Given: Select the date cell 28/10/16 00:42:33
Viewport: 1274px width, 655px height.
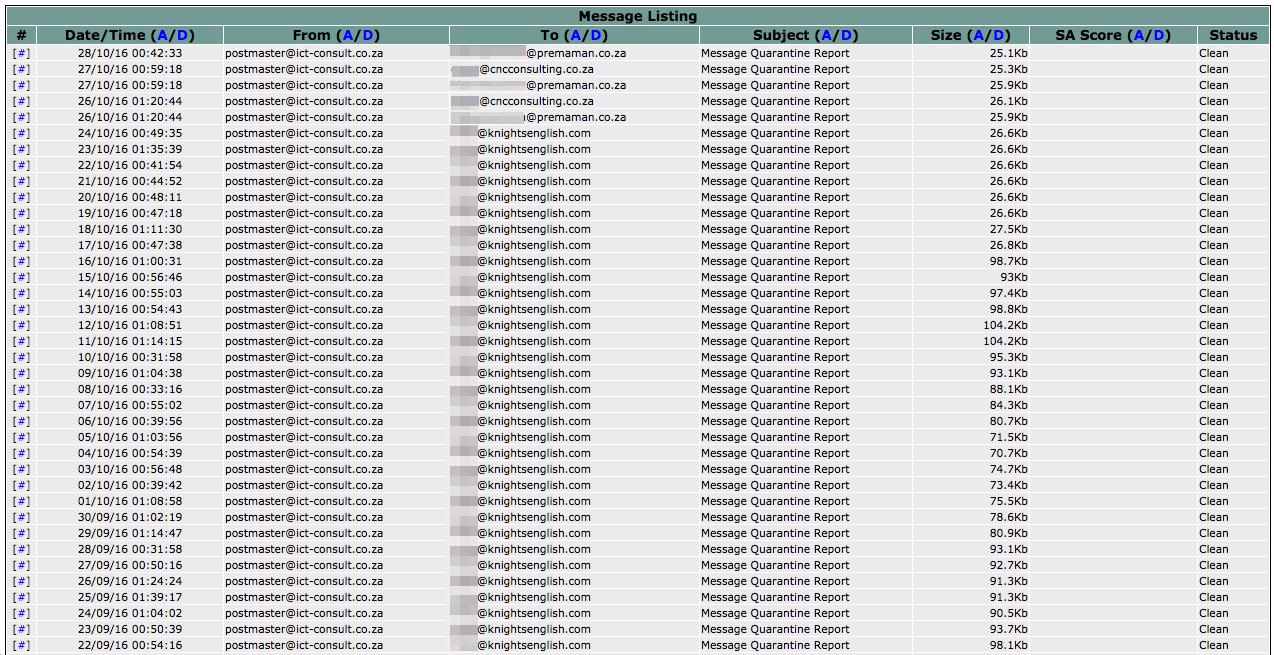Looking at the screenshot, I should pos(130,53).
